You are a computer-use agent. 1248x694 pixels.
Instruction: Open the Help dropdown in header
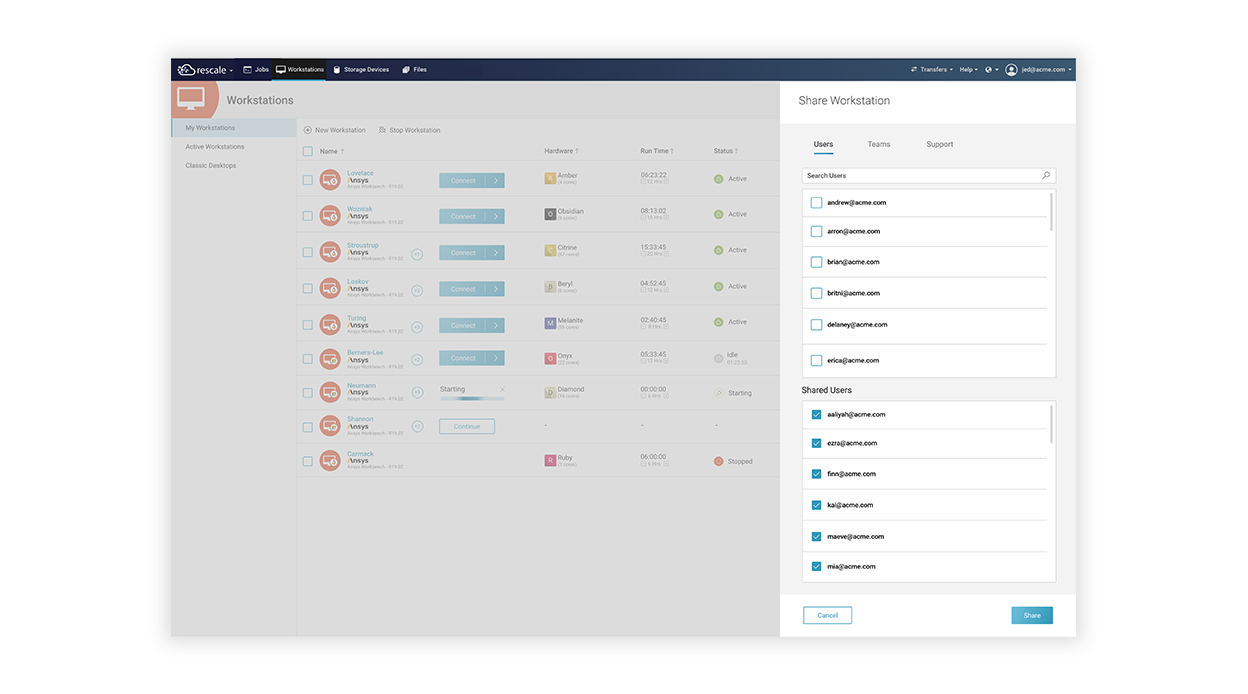(969, 70)
